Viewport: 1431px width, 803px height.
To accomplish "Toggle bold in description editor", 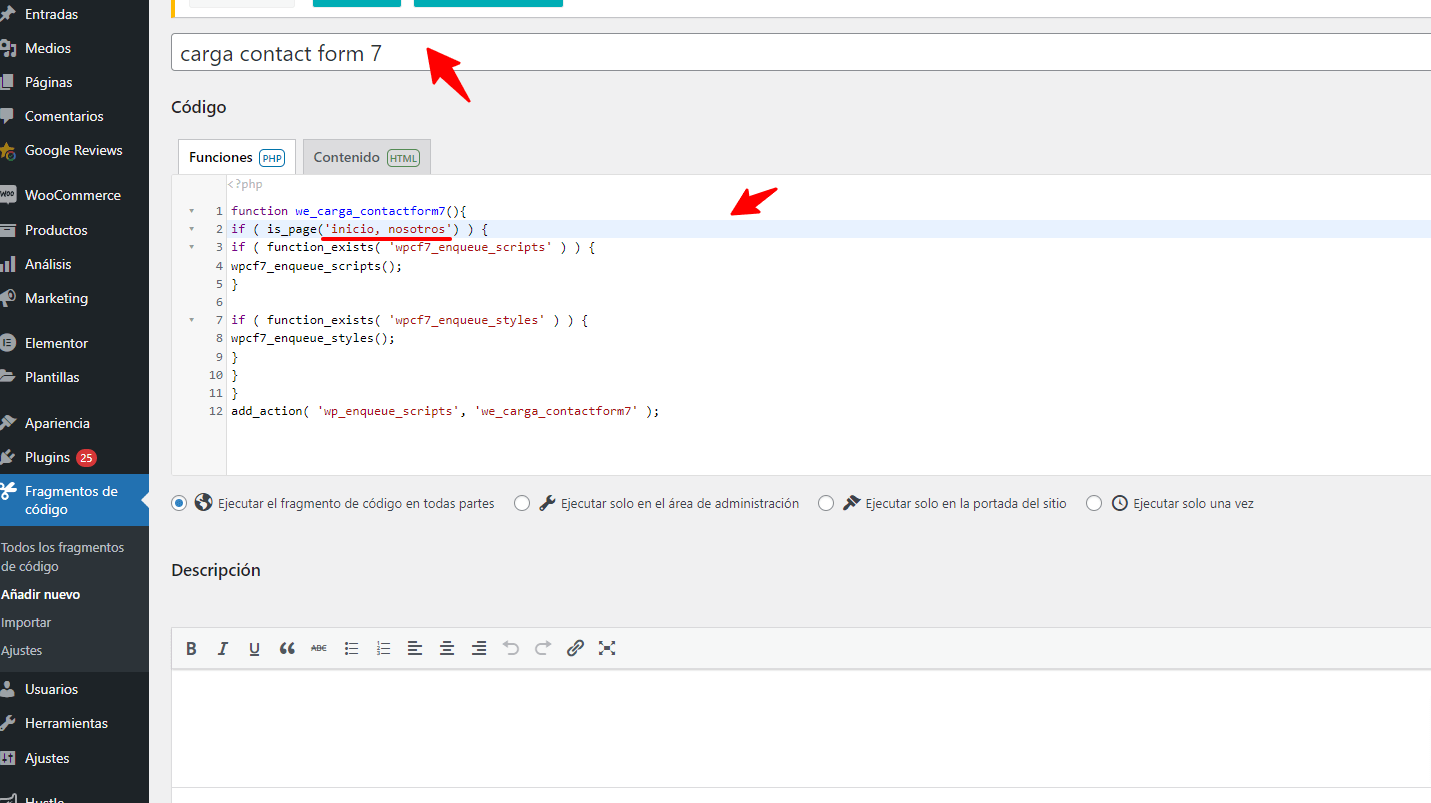I will [191, 648].
